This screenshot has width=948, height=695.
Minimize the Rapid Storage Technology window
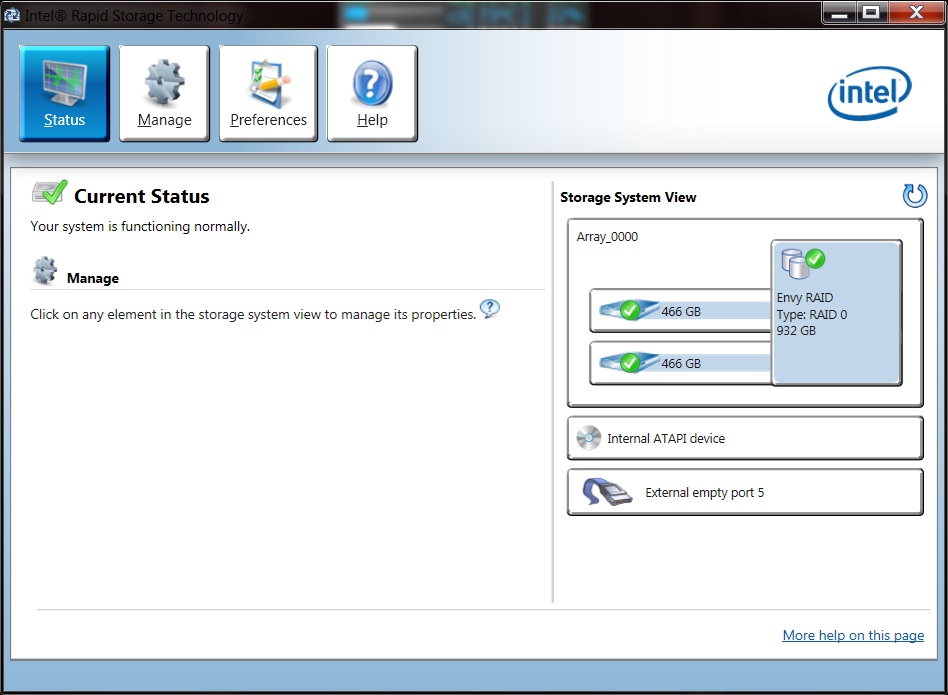click(839, 13)
